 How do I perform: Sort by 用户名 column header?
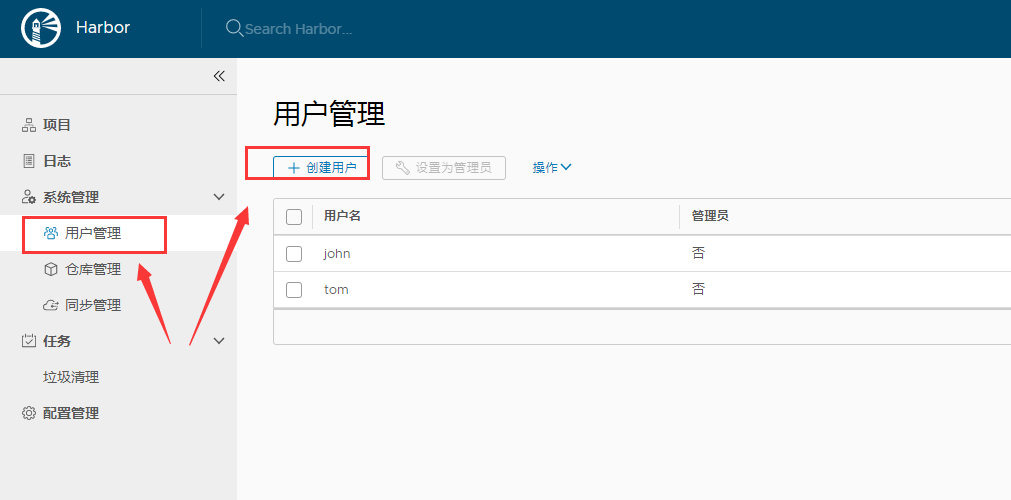pyautogui.click(x=342, y=216)
